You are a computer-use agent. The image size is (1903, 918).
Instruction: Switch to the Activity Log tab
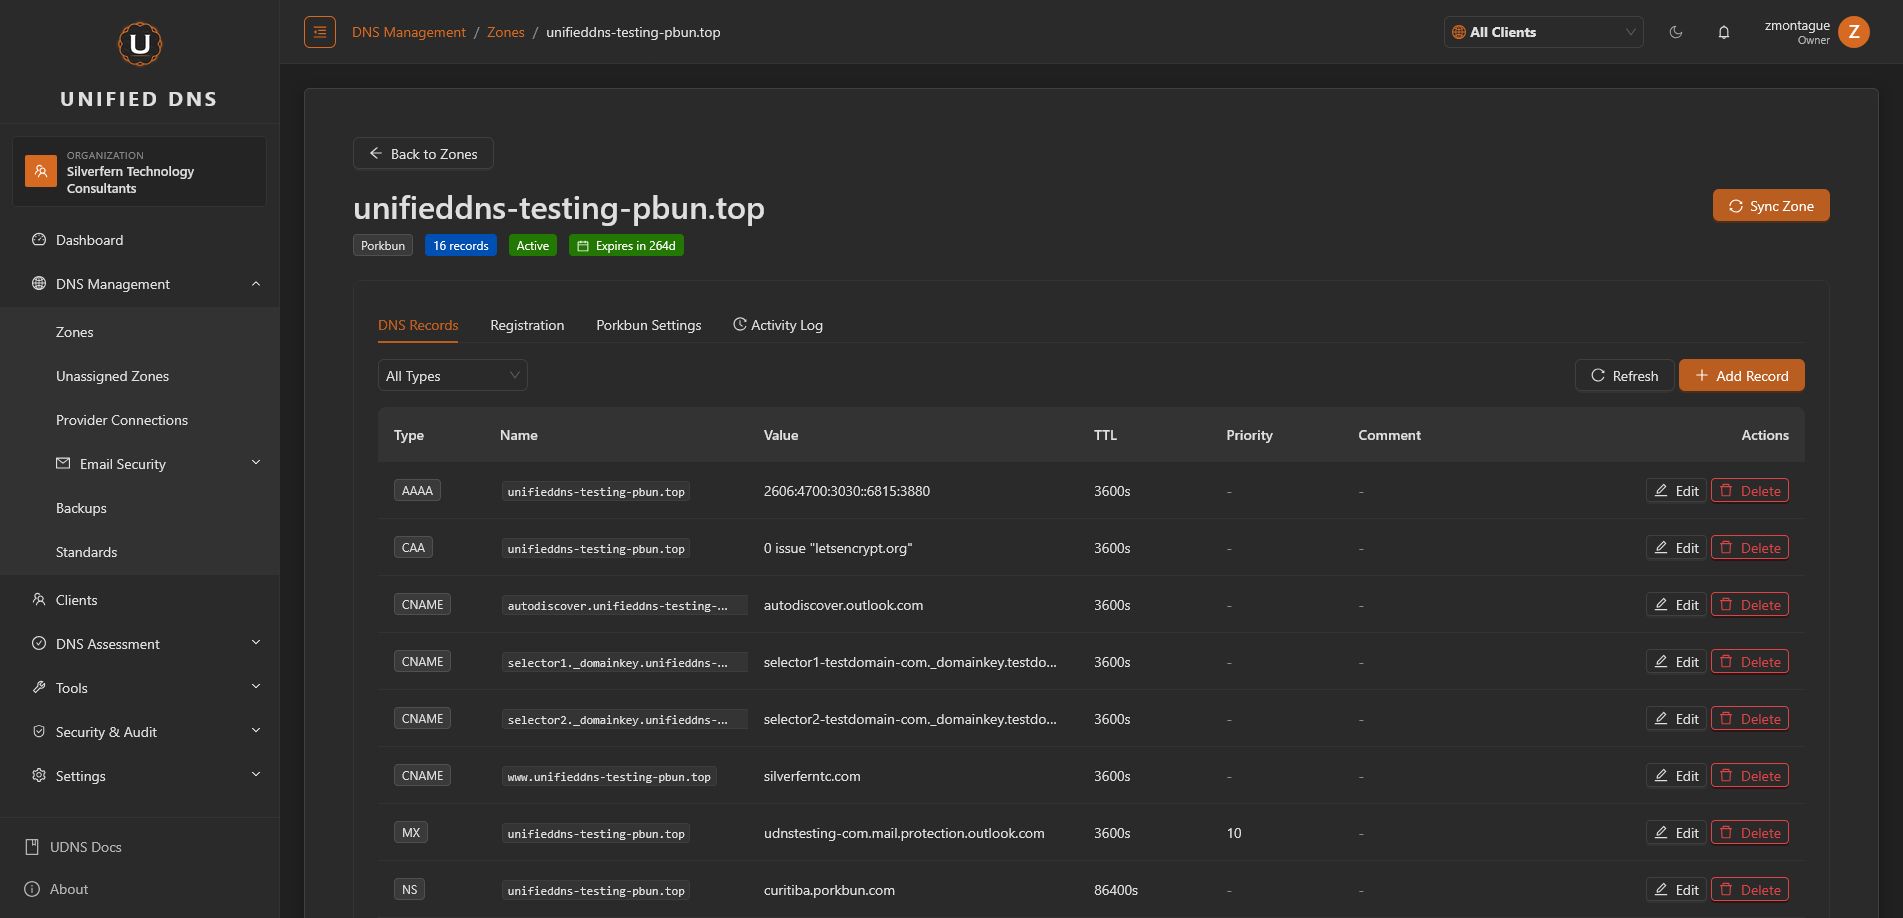tap(778, 325)
